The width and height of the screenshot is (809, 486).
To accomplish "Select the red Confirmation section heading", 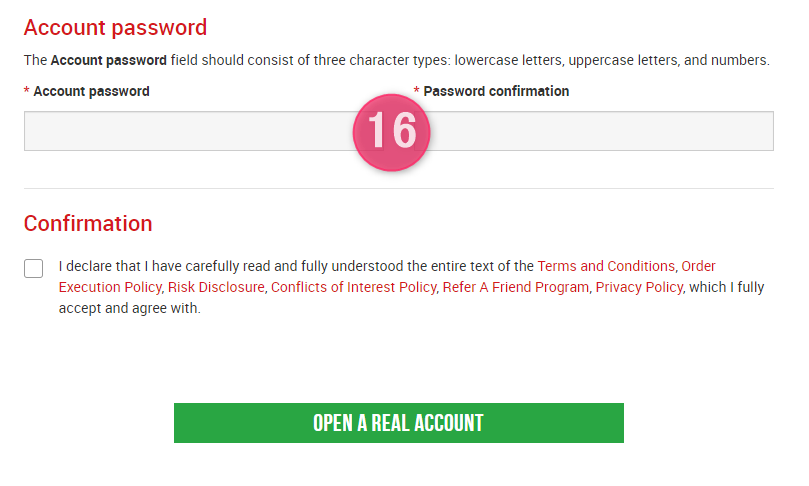I will coord(88,223).
